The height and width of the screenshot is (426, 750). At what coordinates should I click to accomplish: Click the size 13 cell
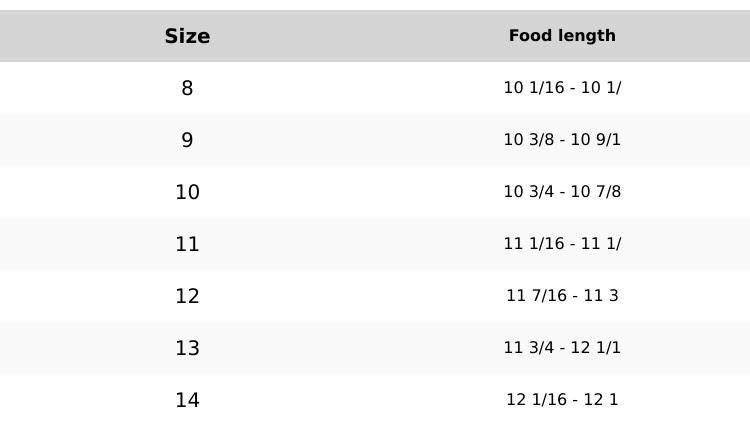click(x=187, y=348)
